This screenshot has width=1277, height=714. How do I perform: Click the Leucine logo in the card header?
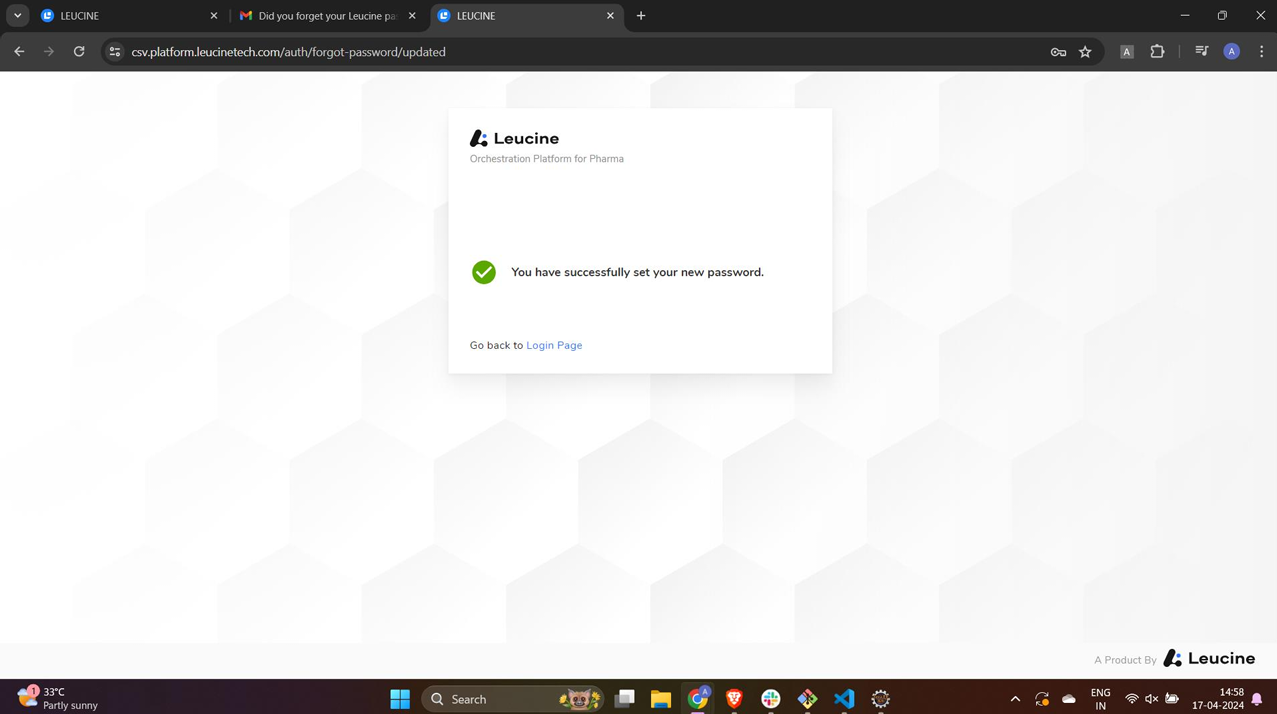(514, 138)
